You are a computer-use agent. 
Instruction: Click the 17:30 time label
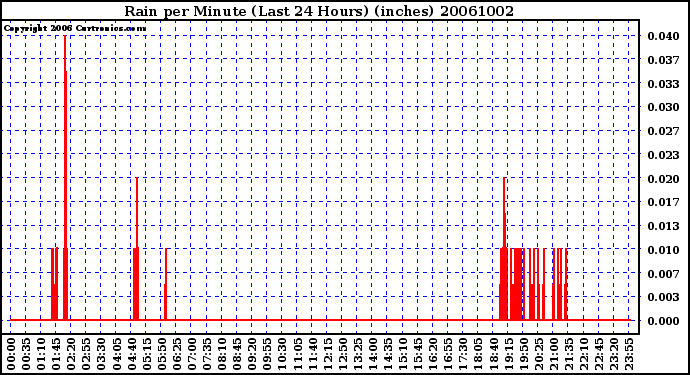462,354
